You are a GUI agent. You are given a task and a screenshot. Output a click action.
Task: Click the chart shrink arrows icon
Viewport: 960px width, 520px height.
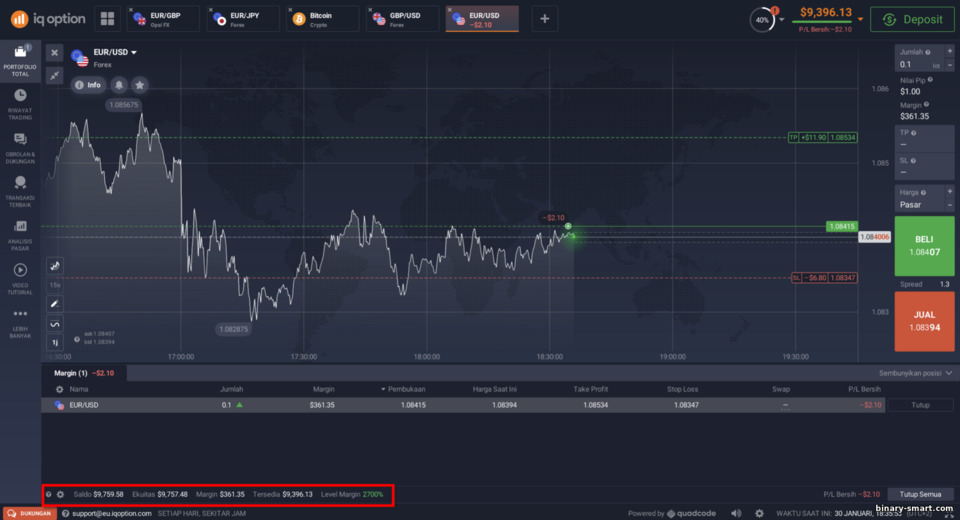point(54,75)
